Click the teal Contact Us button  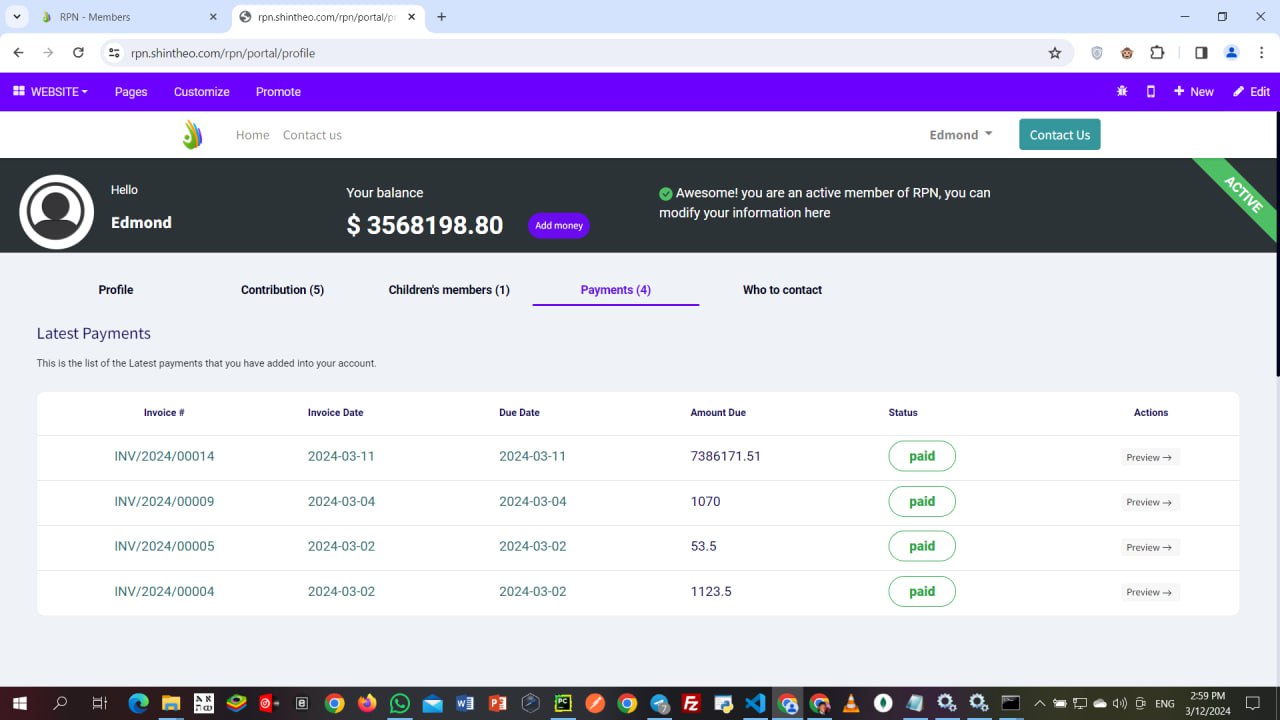[x=1060, y=135]
